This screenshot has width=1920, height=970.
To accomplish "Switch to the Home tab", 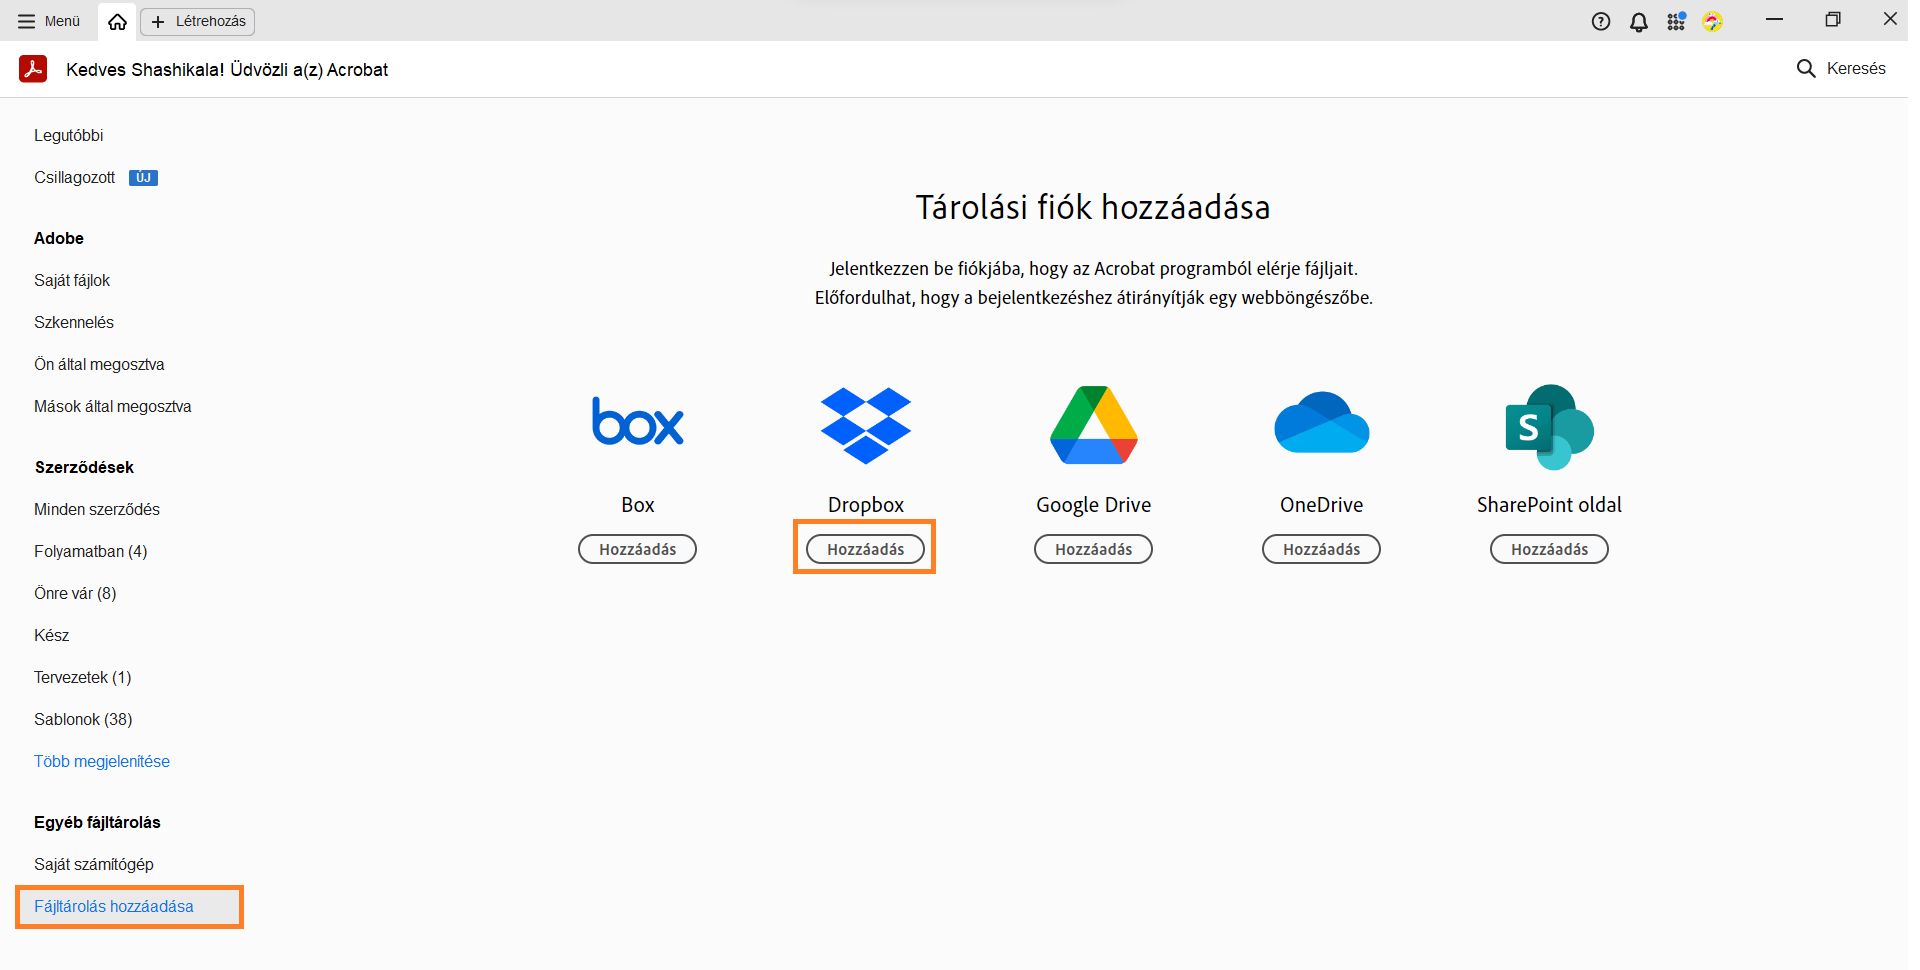I will 116,20.
